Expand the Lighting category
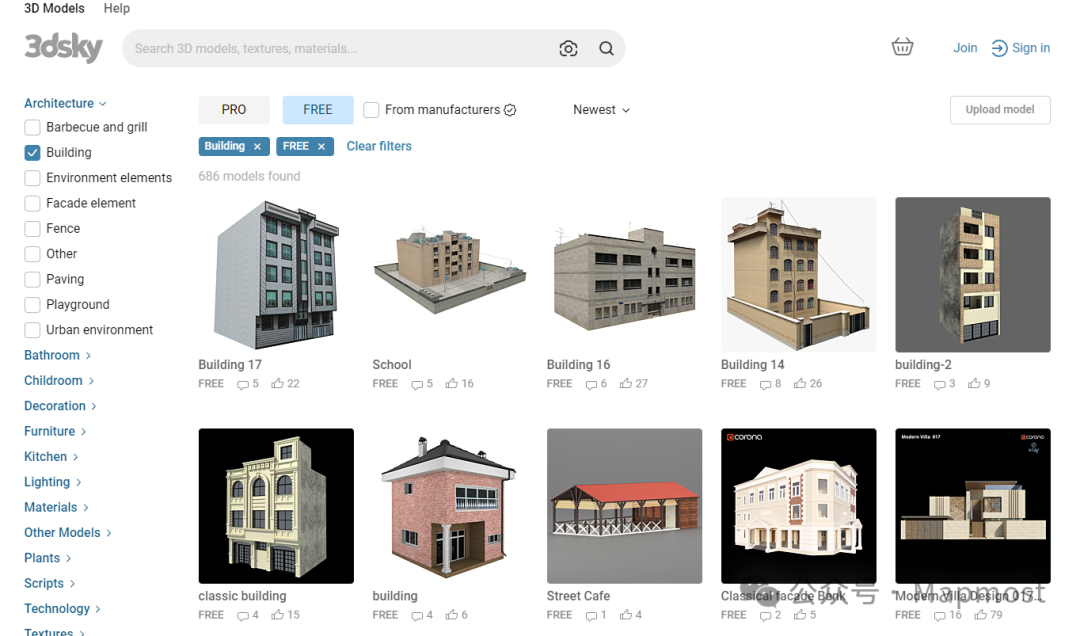Screen dimensions: 1080x636 click(x=53, y=482)
